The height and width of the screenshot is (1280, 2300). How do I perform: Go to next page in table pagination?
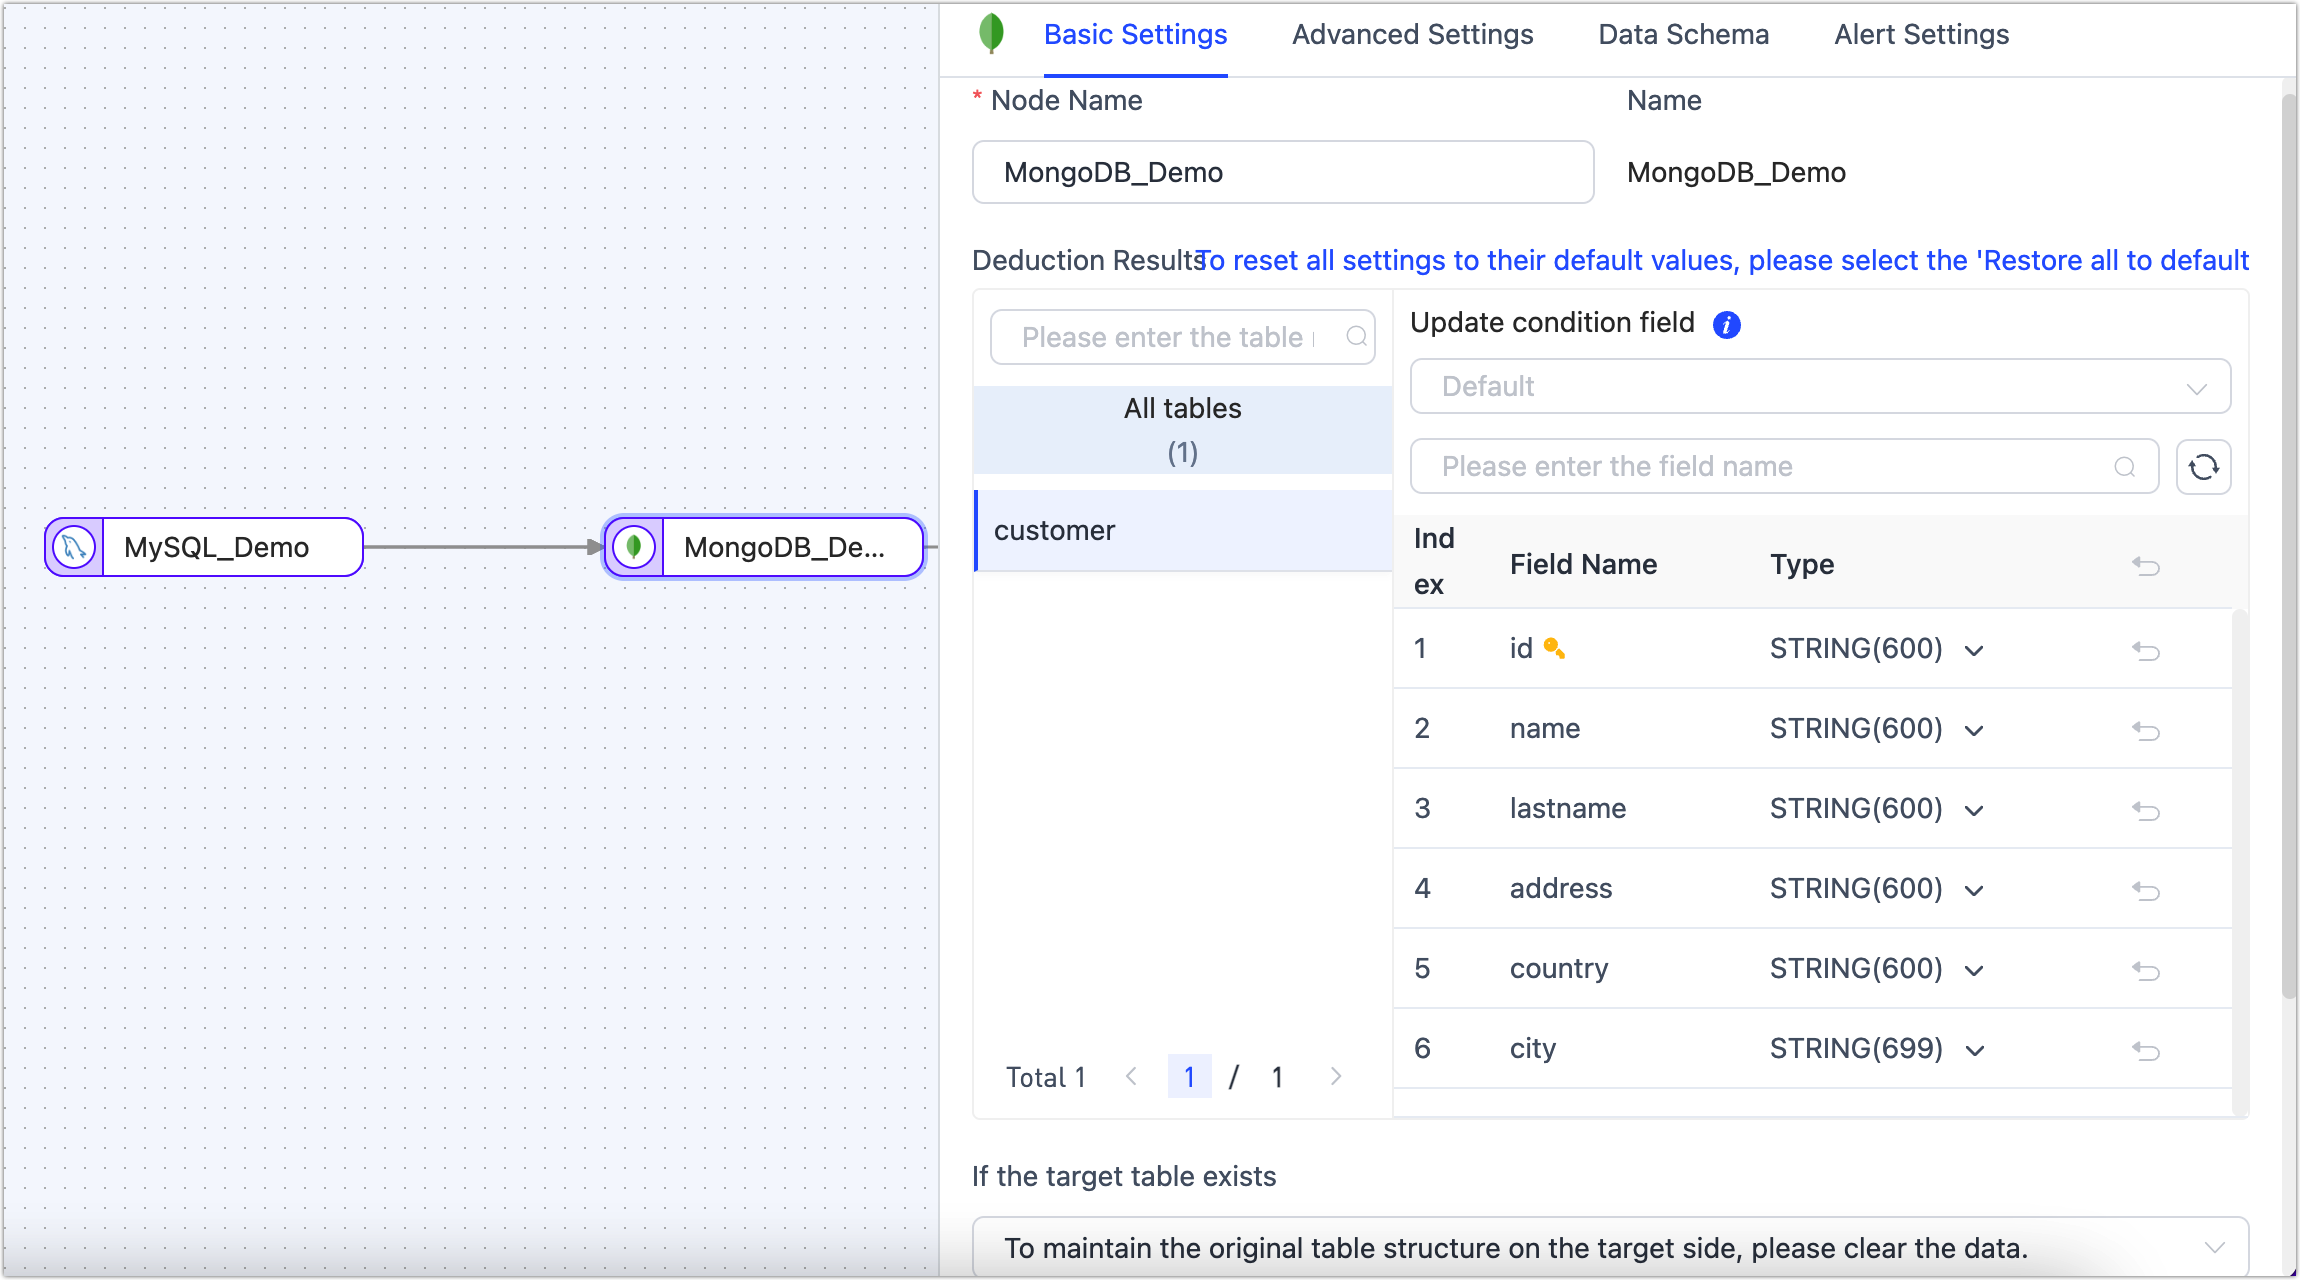pyautogui.click(x=1337, y=1076)
